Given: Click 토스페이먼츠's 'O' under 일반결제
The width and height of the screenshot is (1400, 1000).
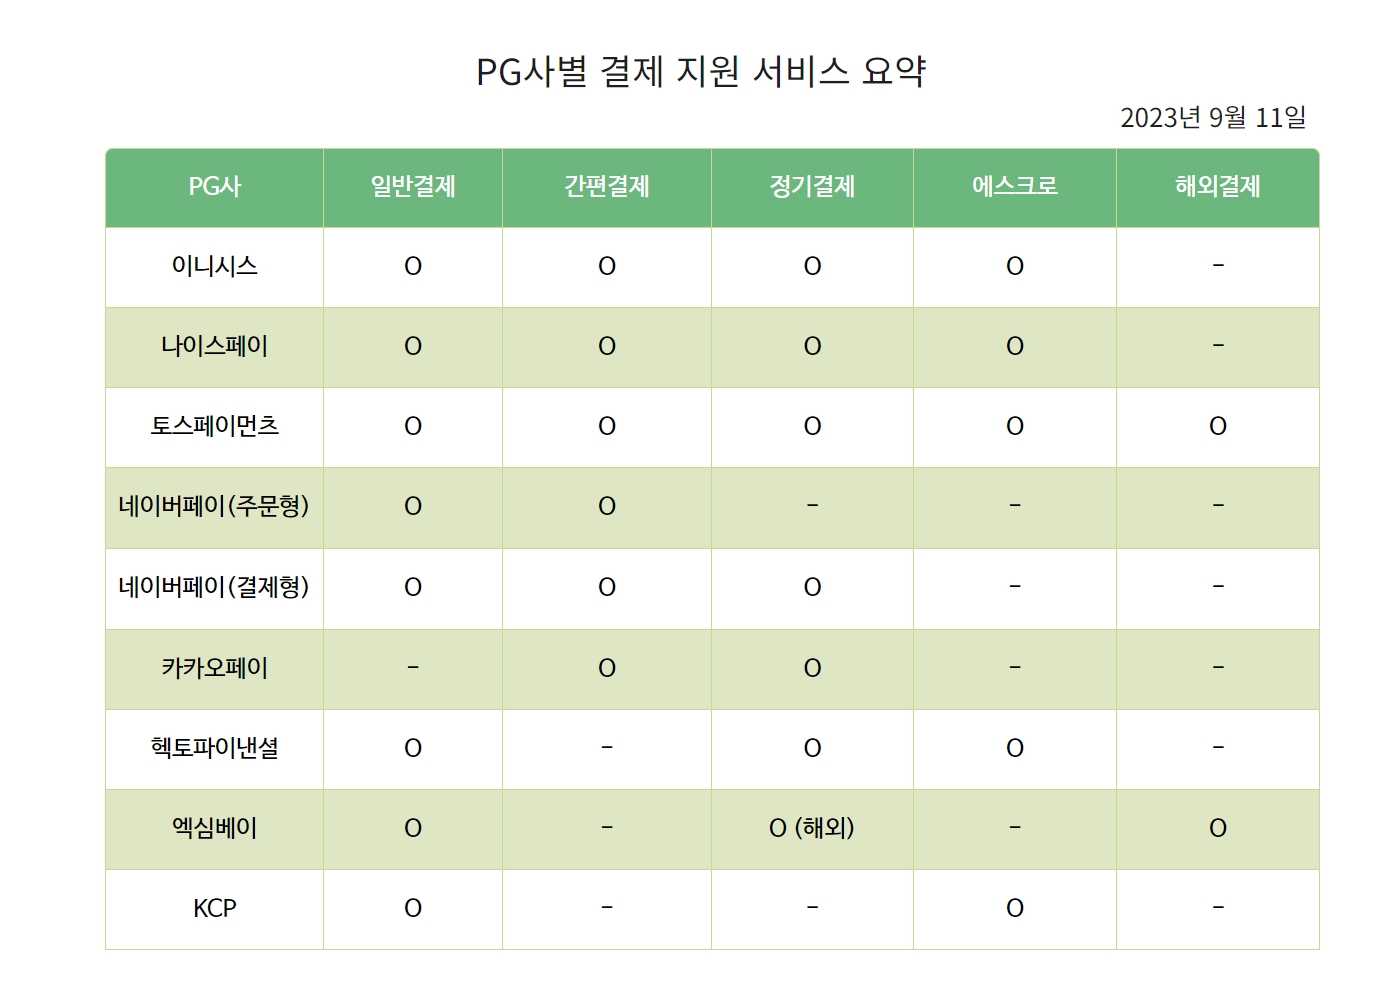Looking at the screenshot, I should [x=413, y=427].
